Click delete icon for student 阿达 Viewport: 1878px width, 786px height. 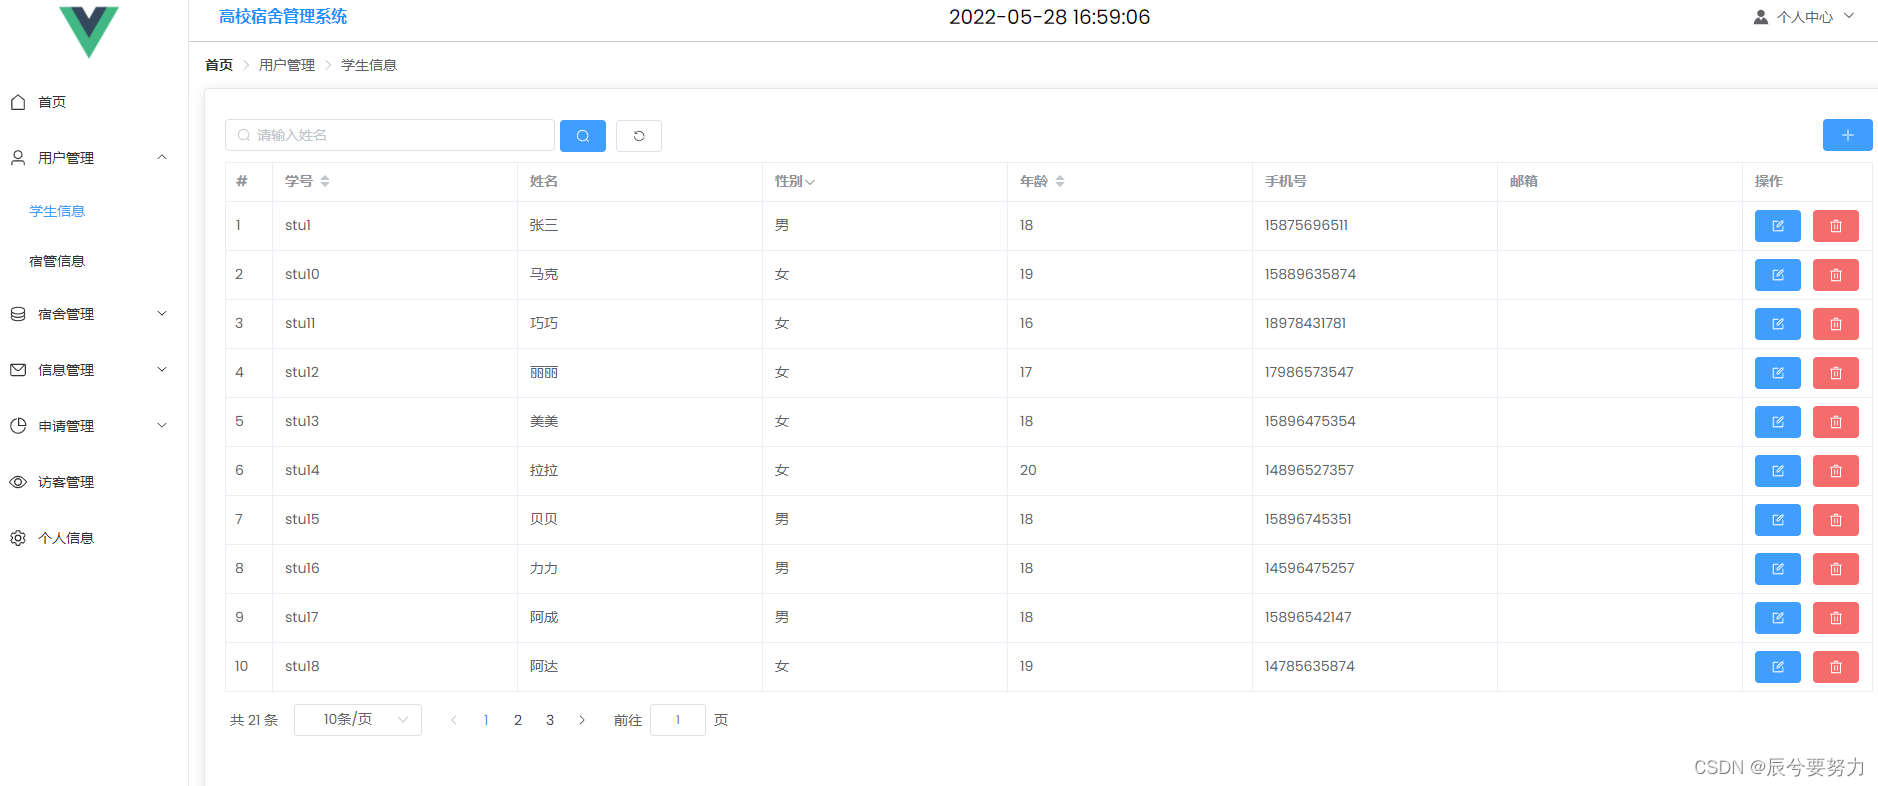(x=1835, y=667)
